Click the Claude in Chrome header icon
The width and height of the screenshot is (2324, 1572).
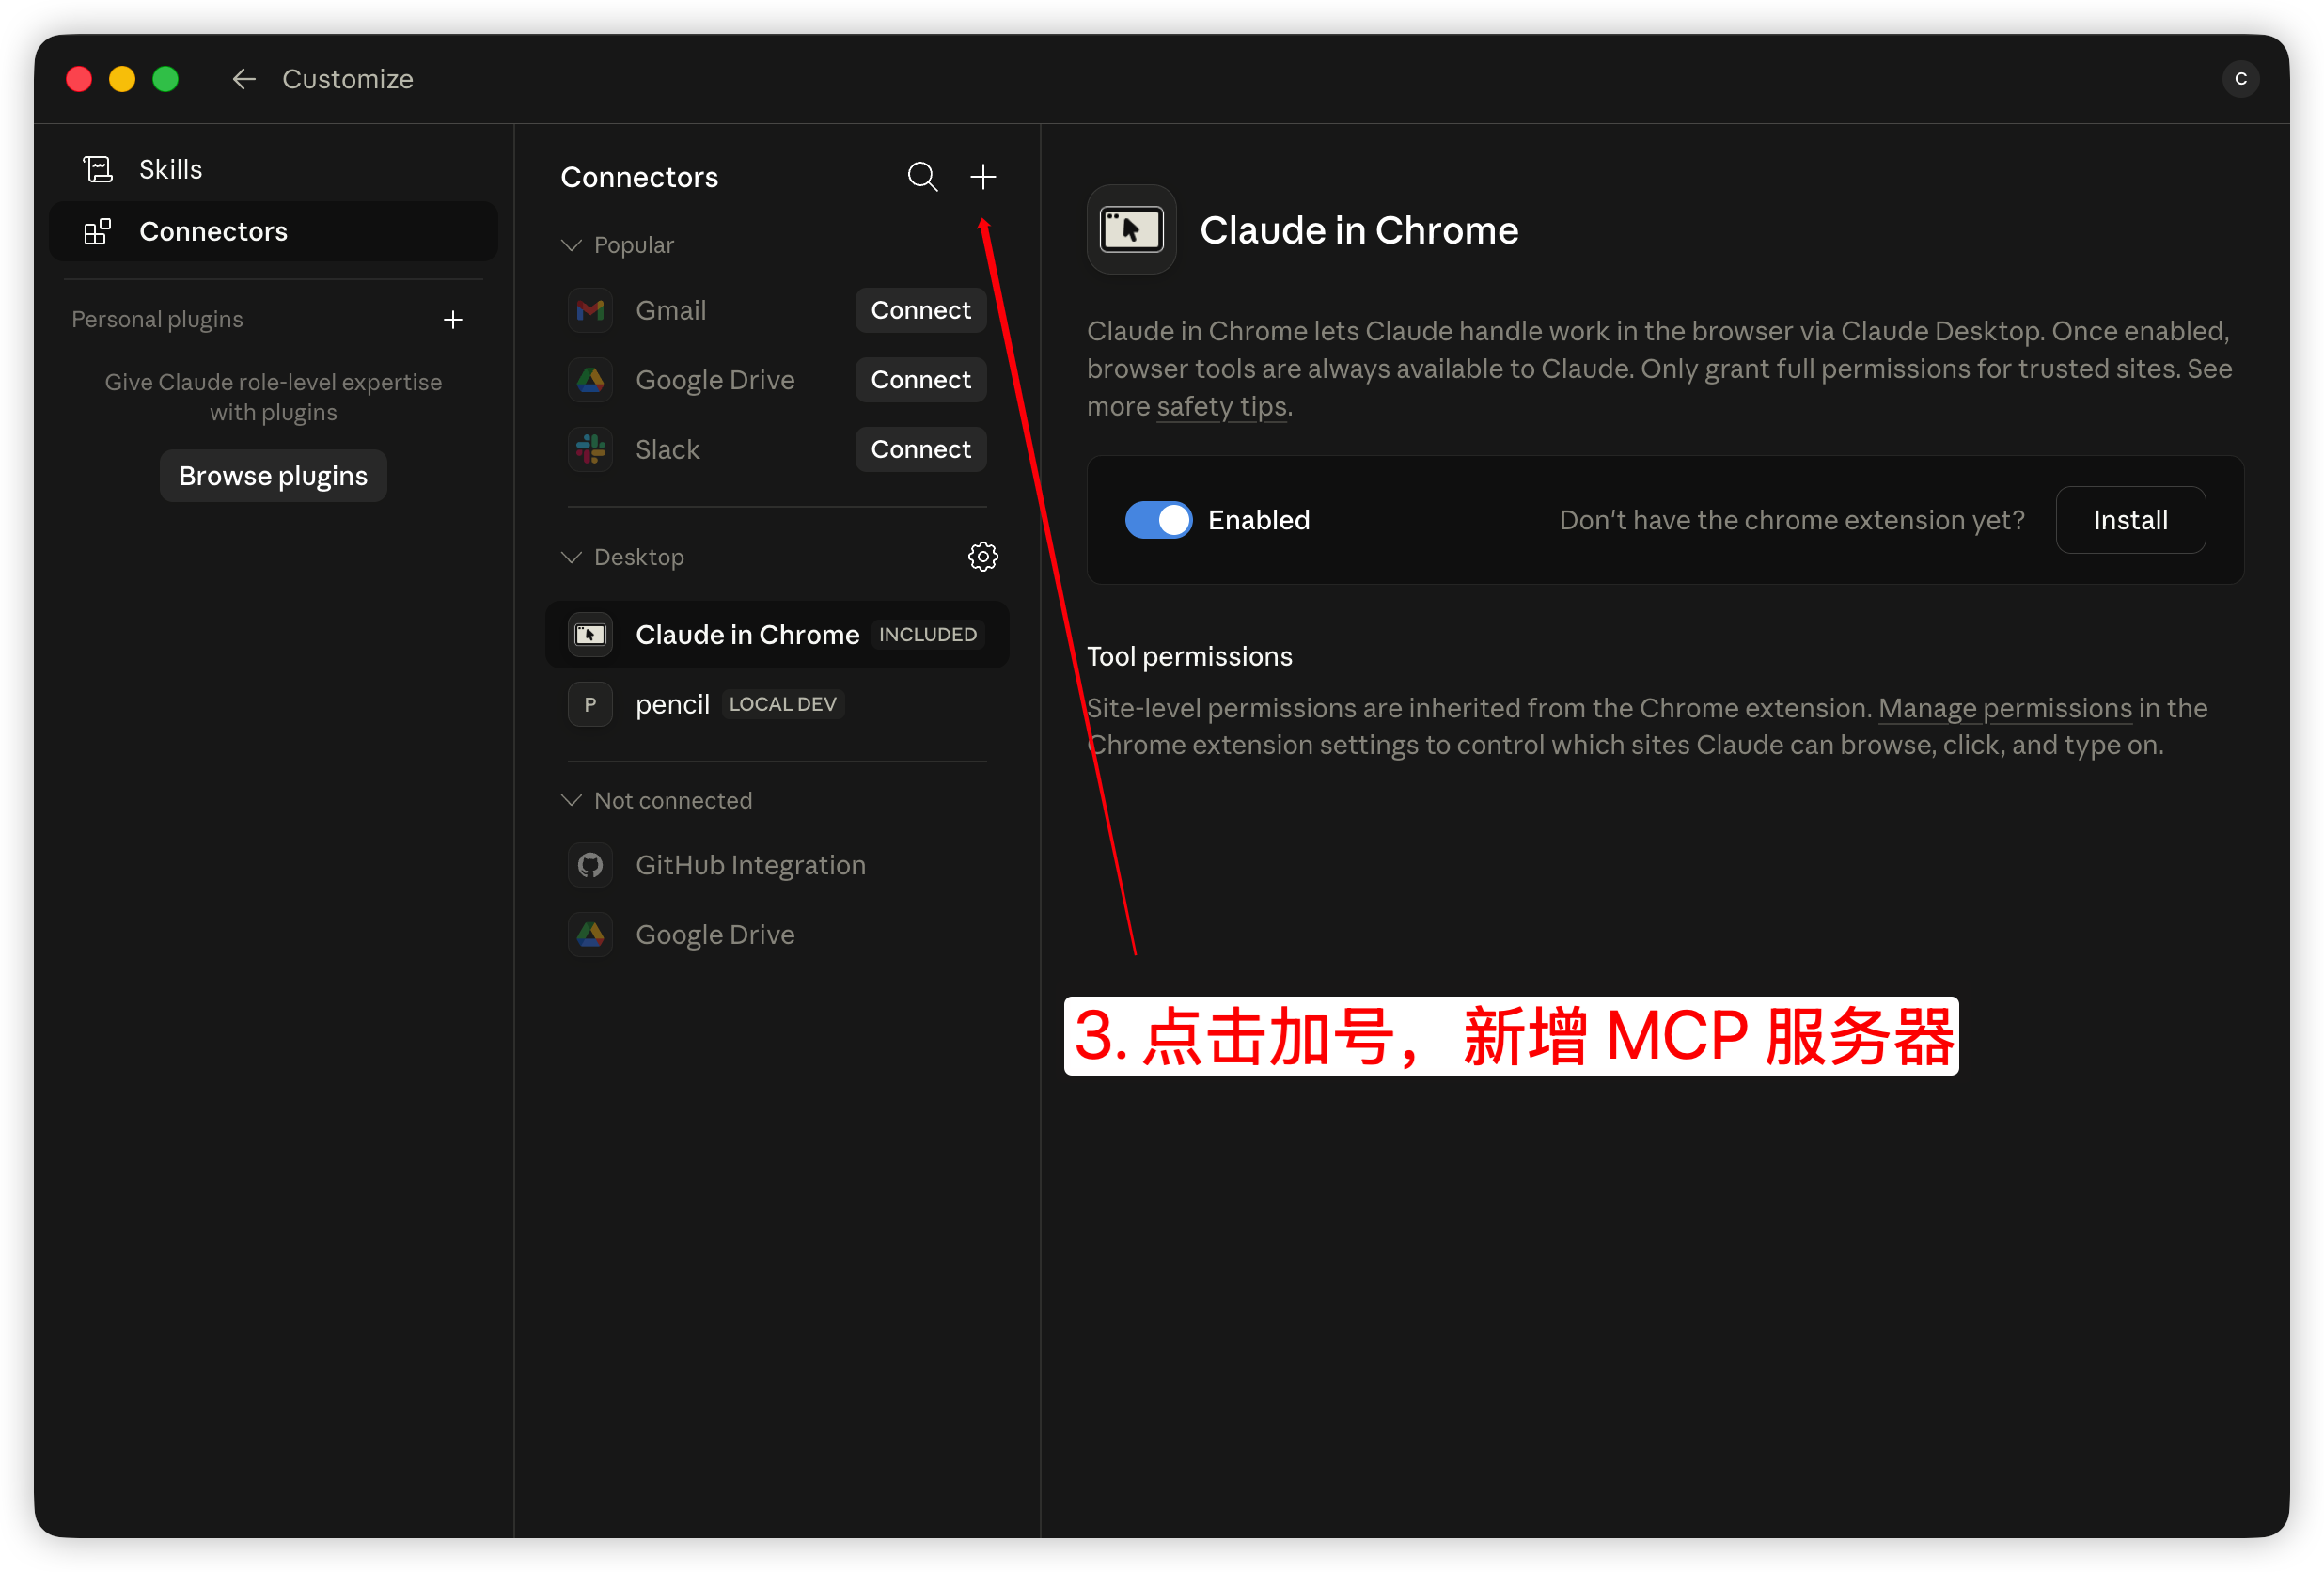[1131, 230]
